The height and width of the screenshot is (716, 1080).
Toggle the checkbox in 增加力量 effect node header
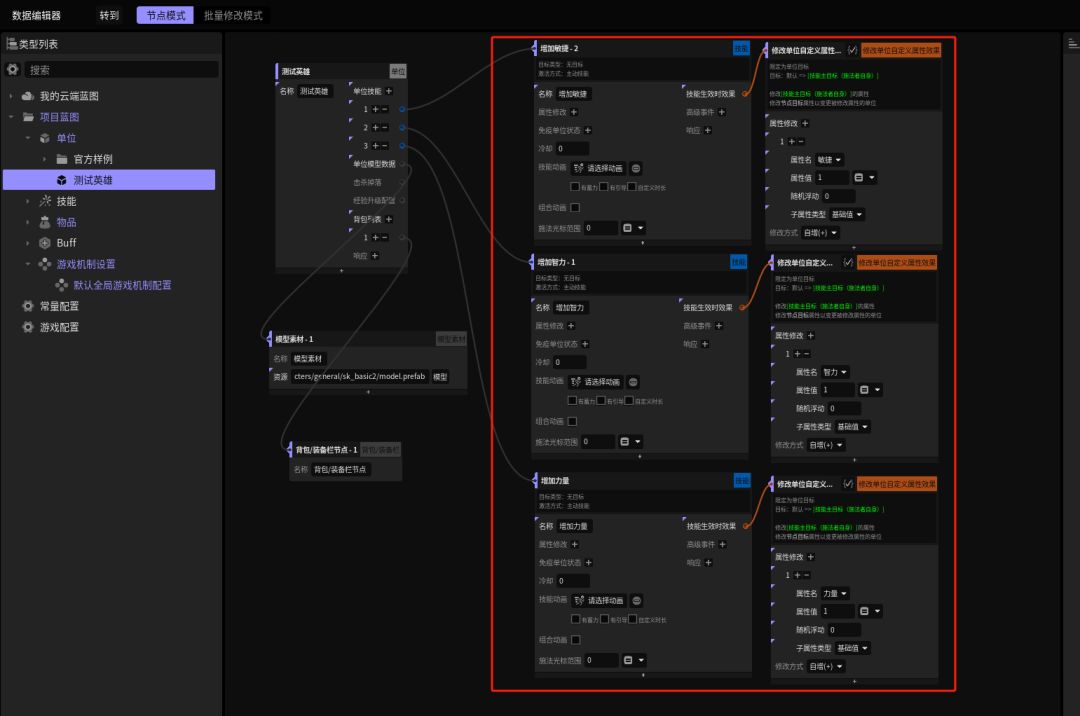click(x=848, y=484)
